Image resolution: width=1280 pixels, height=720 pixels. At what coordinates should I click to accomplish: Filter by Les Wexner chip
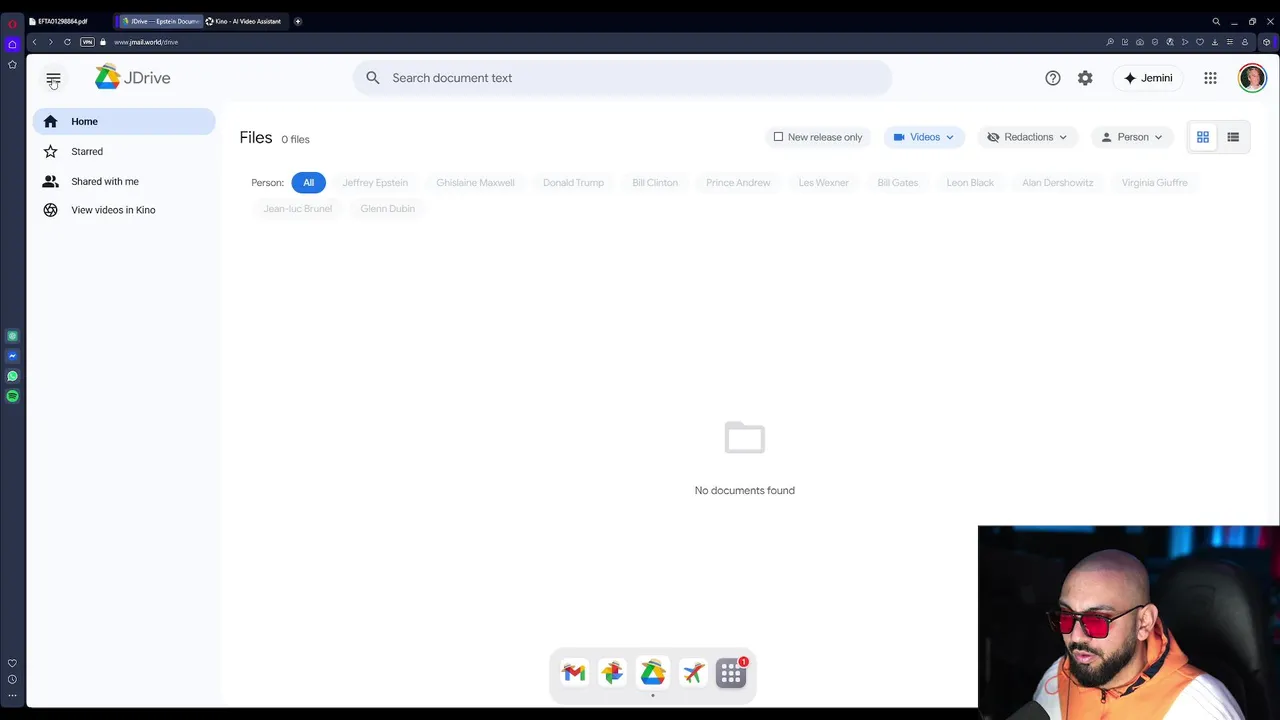point(823,183)
